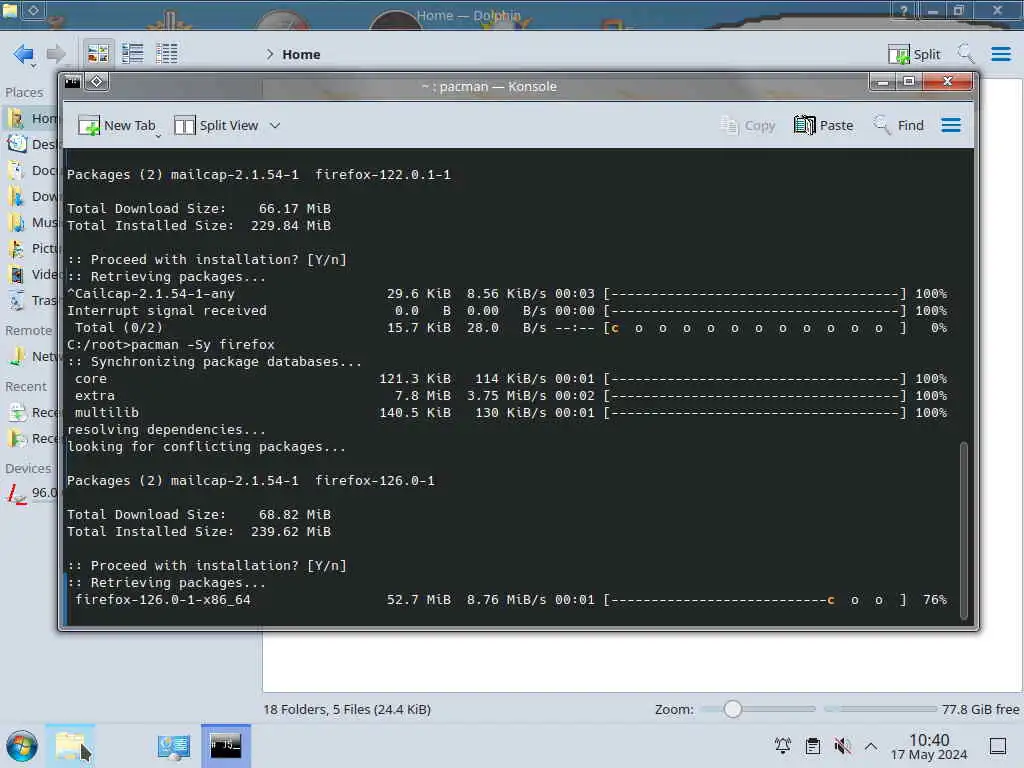
Task: Open the Windows-style start menu button
Action: (x=22, y=746)
